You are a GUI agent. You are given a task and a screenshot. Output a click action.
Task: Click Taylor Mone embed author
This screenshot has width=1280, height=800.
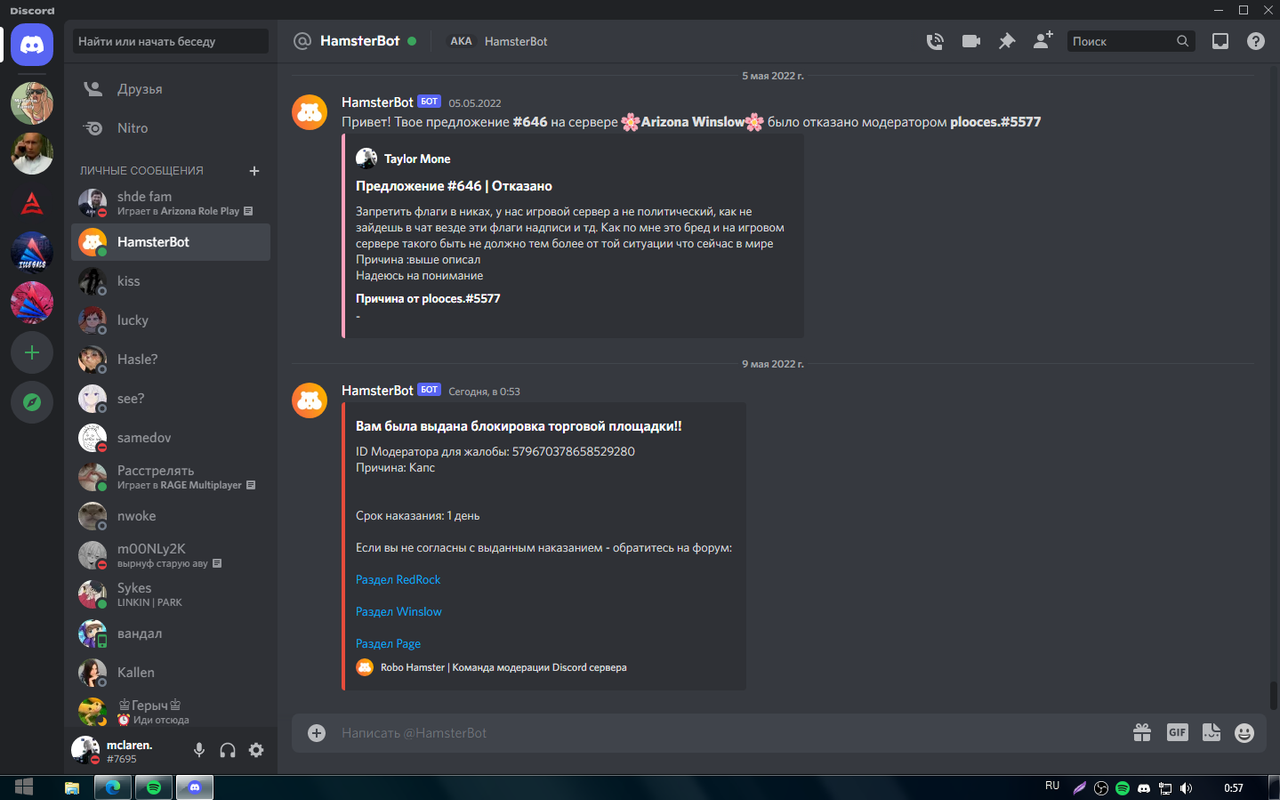[x=417, y=159]
